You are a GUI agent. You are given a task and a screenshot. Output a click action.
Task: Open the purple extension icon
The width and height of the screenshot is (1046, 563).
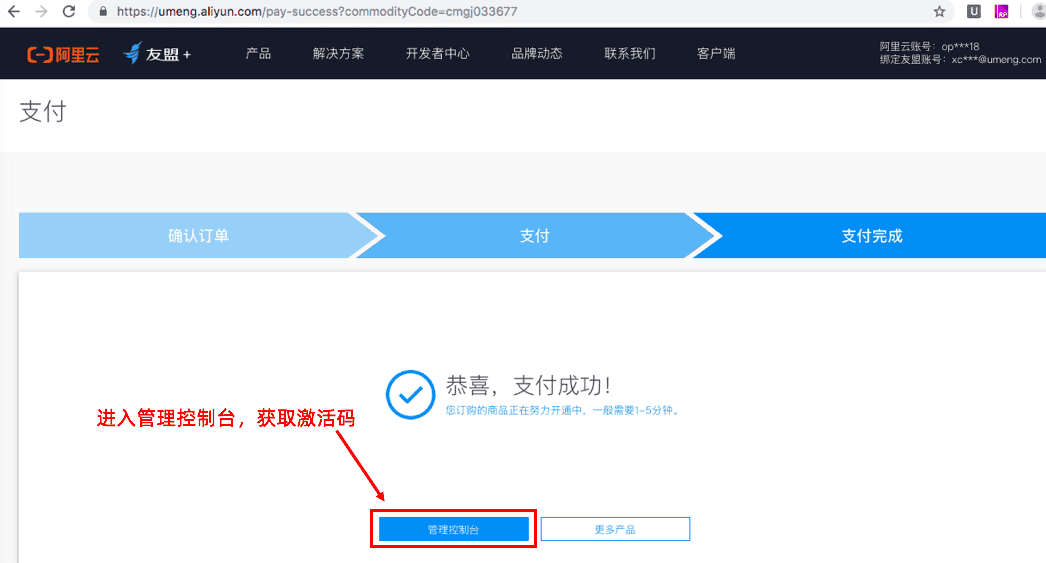(x=1001, y=11)
